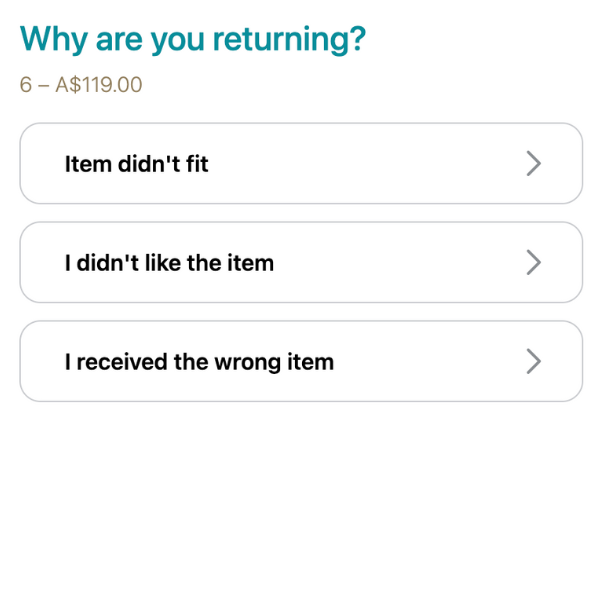This screenshot has width=600, height=600.
Task: Tap the "I received the wrong item" label text
Action: click(199, 362)
